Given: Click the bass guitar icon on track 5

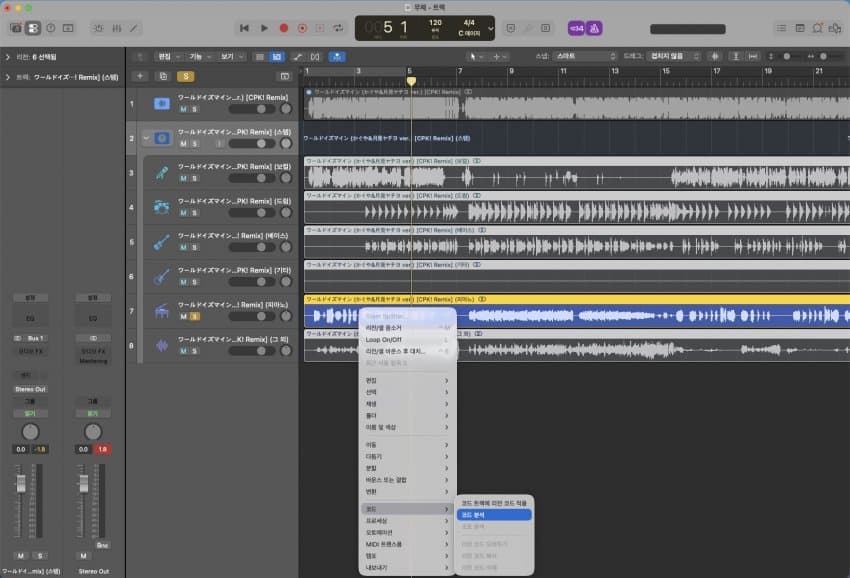Looking at the screenshot, I should (161, 242).
